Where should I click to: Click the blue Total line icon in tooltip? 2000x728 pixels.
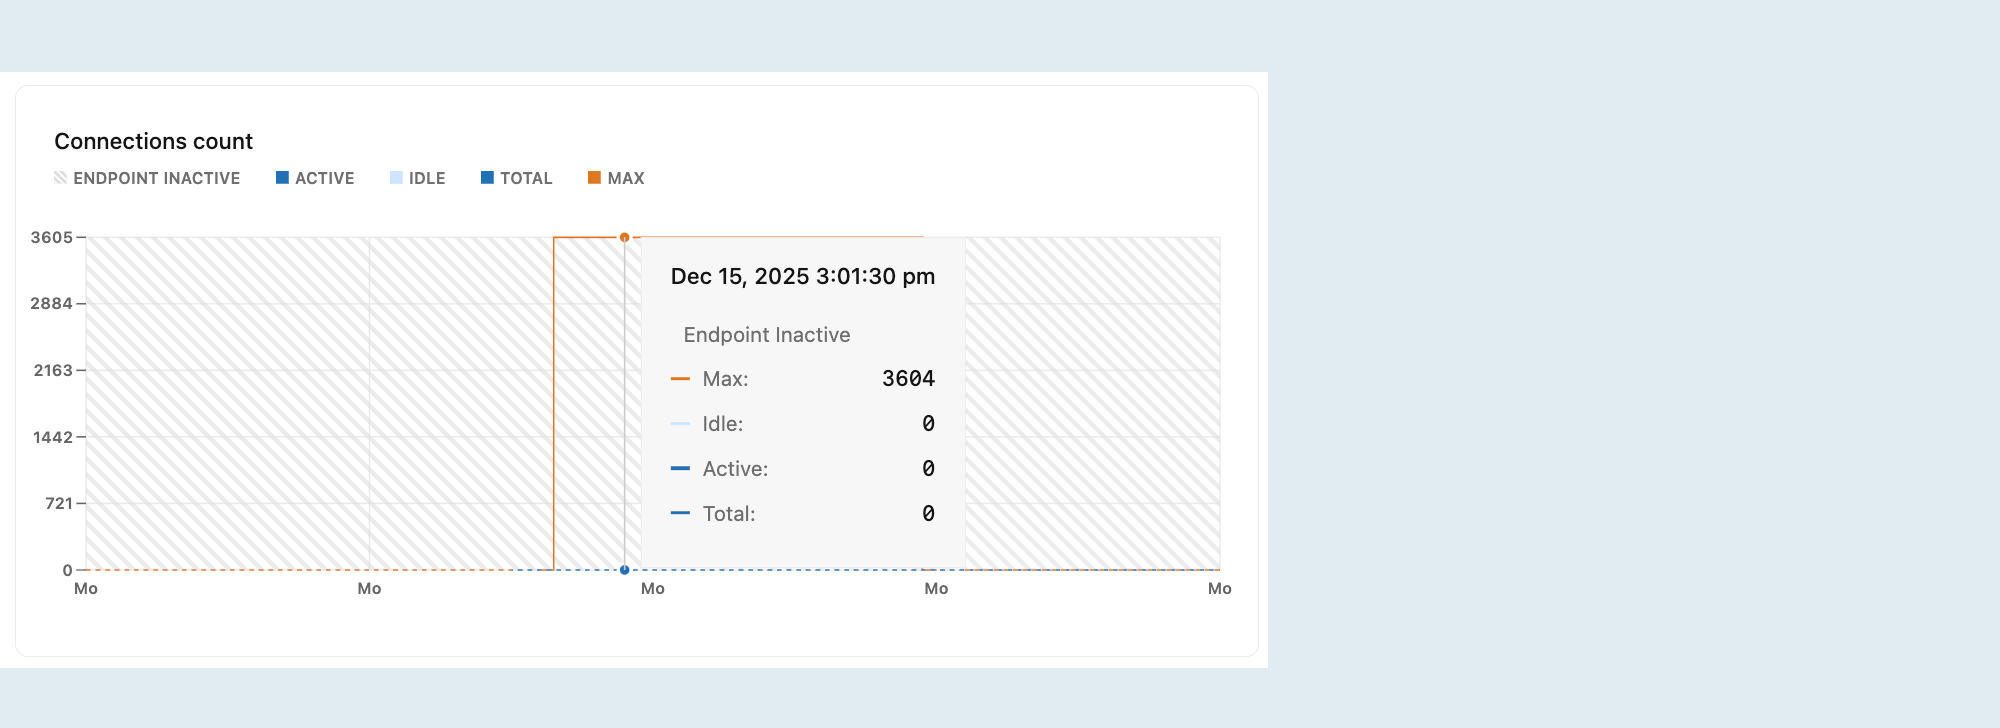pos(681,513)
